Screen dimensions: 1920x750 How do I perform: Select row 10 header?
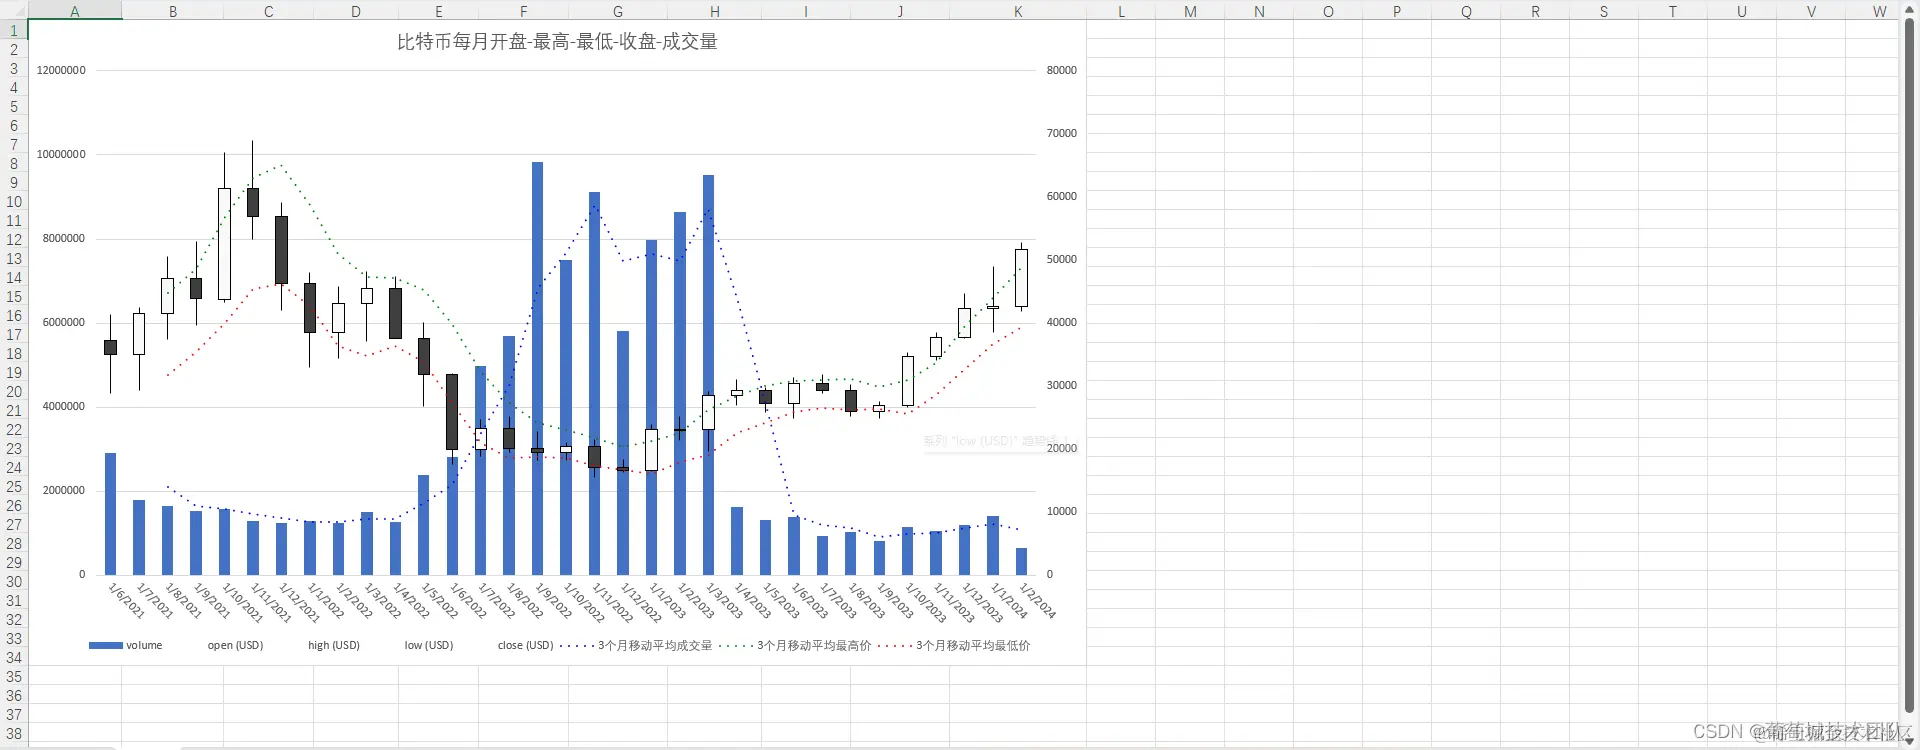tap(14, 202)
